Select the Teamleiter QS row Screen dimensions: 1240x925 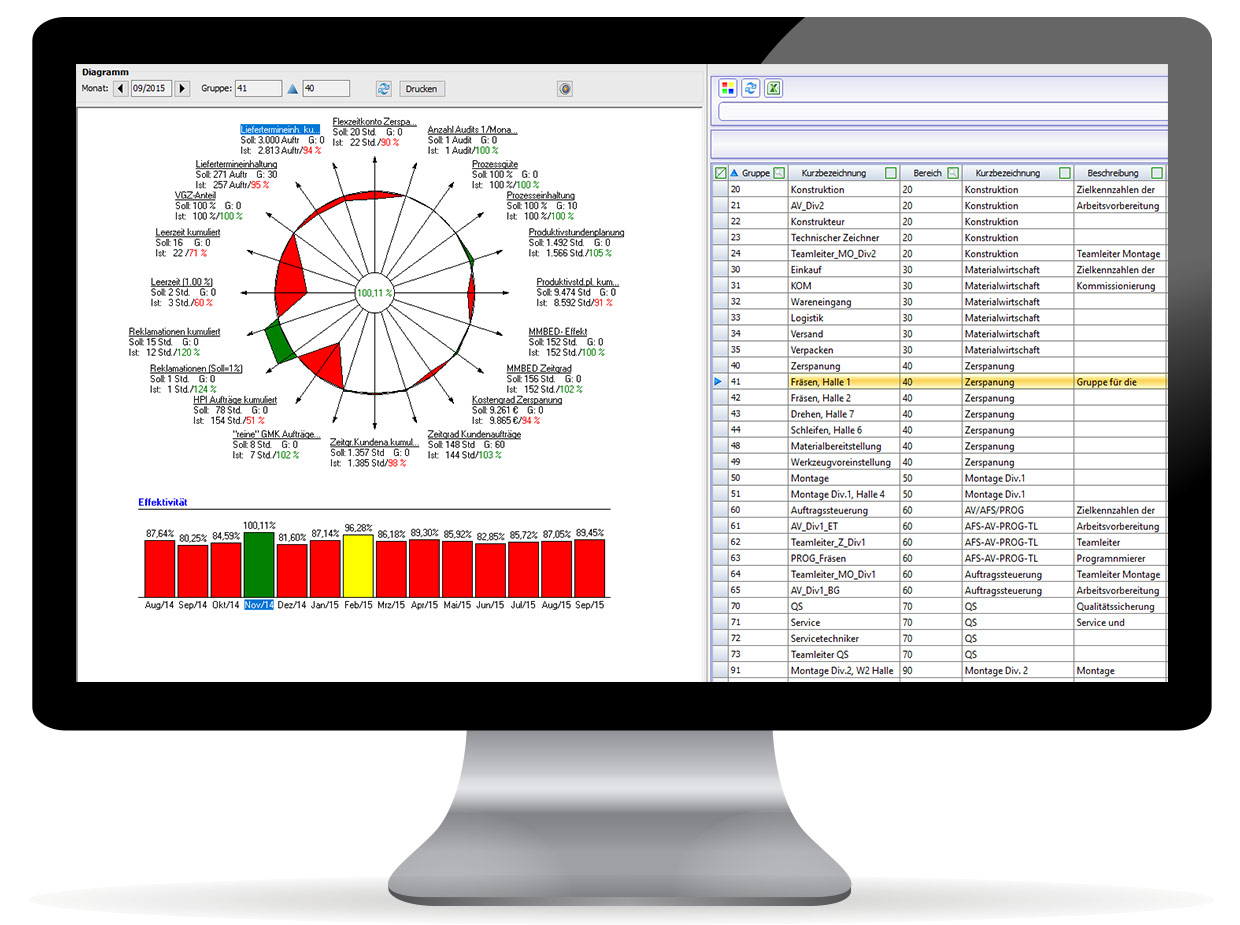click(940, 654)
